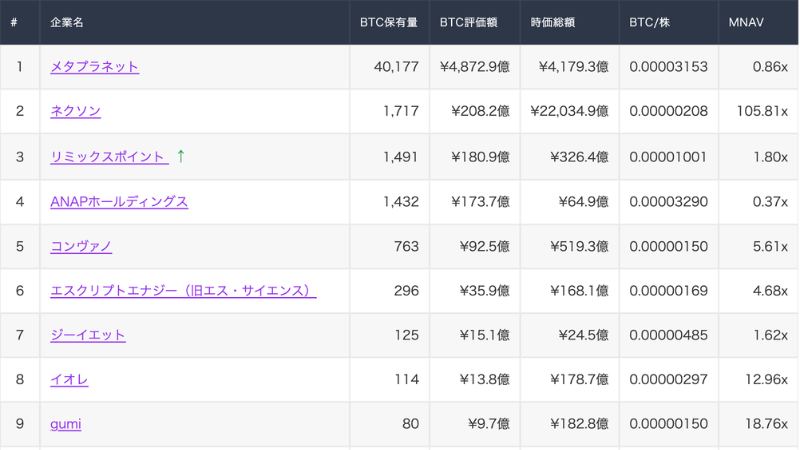Select the 296 BTC holdings cell
800x450 pixels.
pyautogui.click(x=389, y=291)
